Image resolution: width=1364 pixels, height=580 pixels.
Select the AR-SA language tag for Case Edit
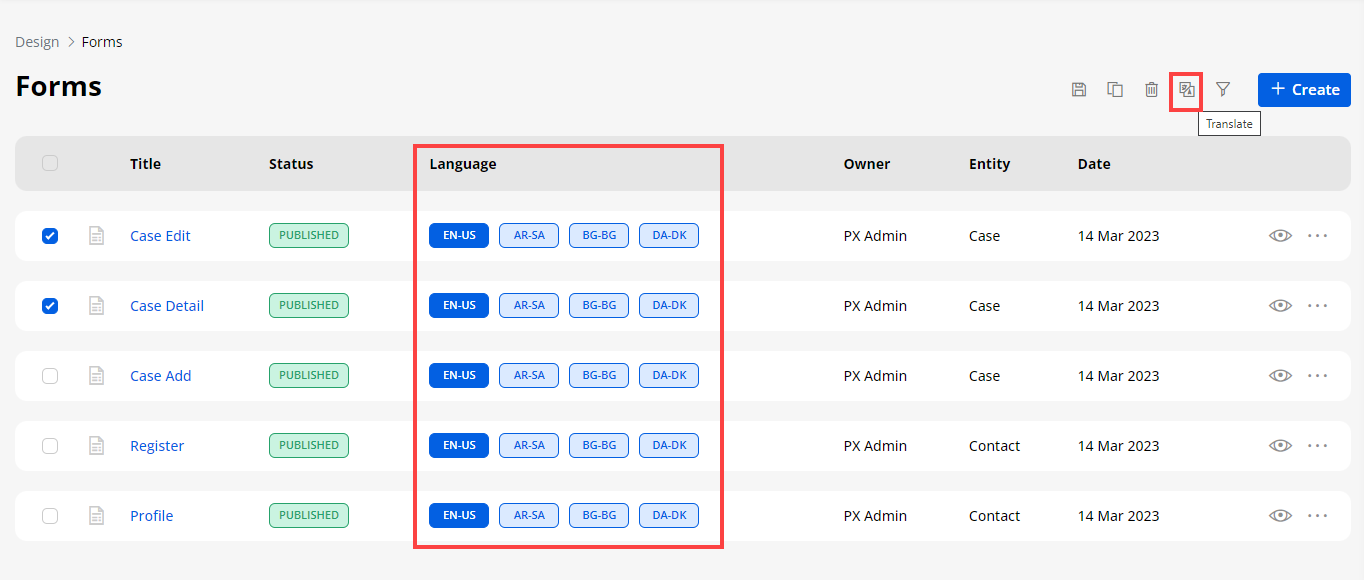(529, 236)
